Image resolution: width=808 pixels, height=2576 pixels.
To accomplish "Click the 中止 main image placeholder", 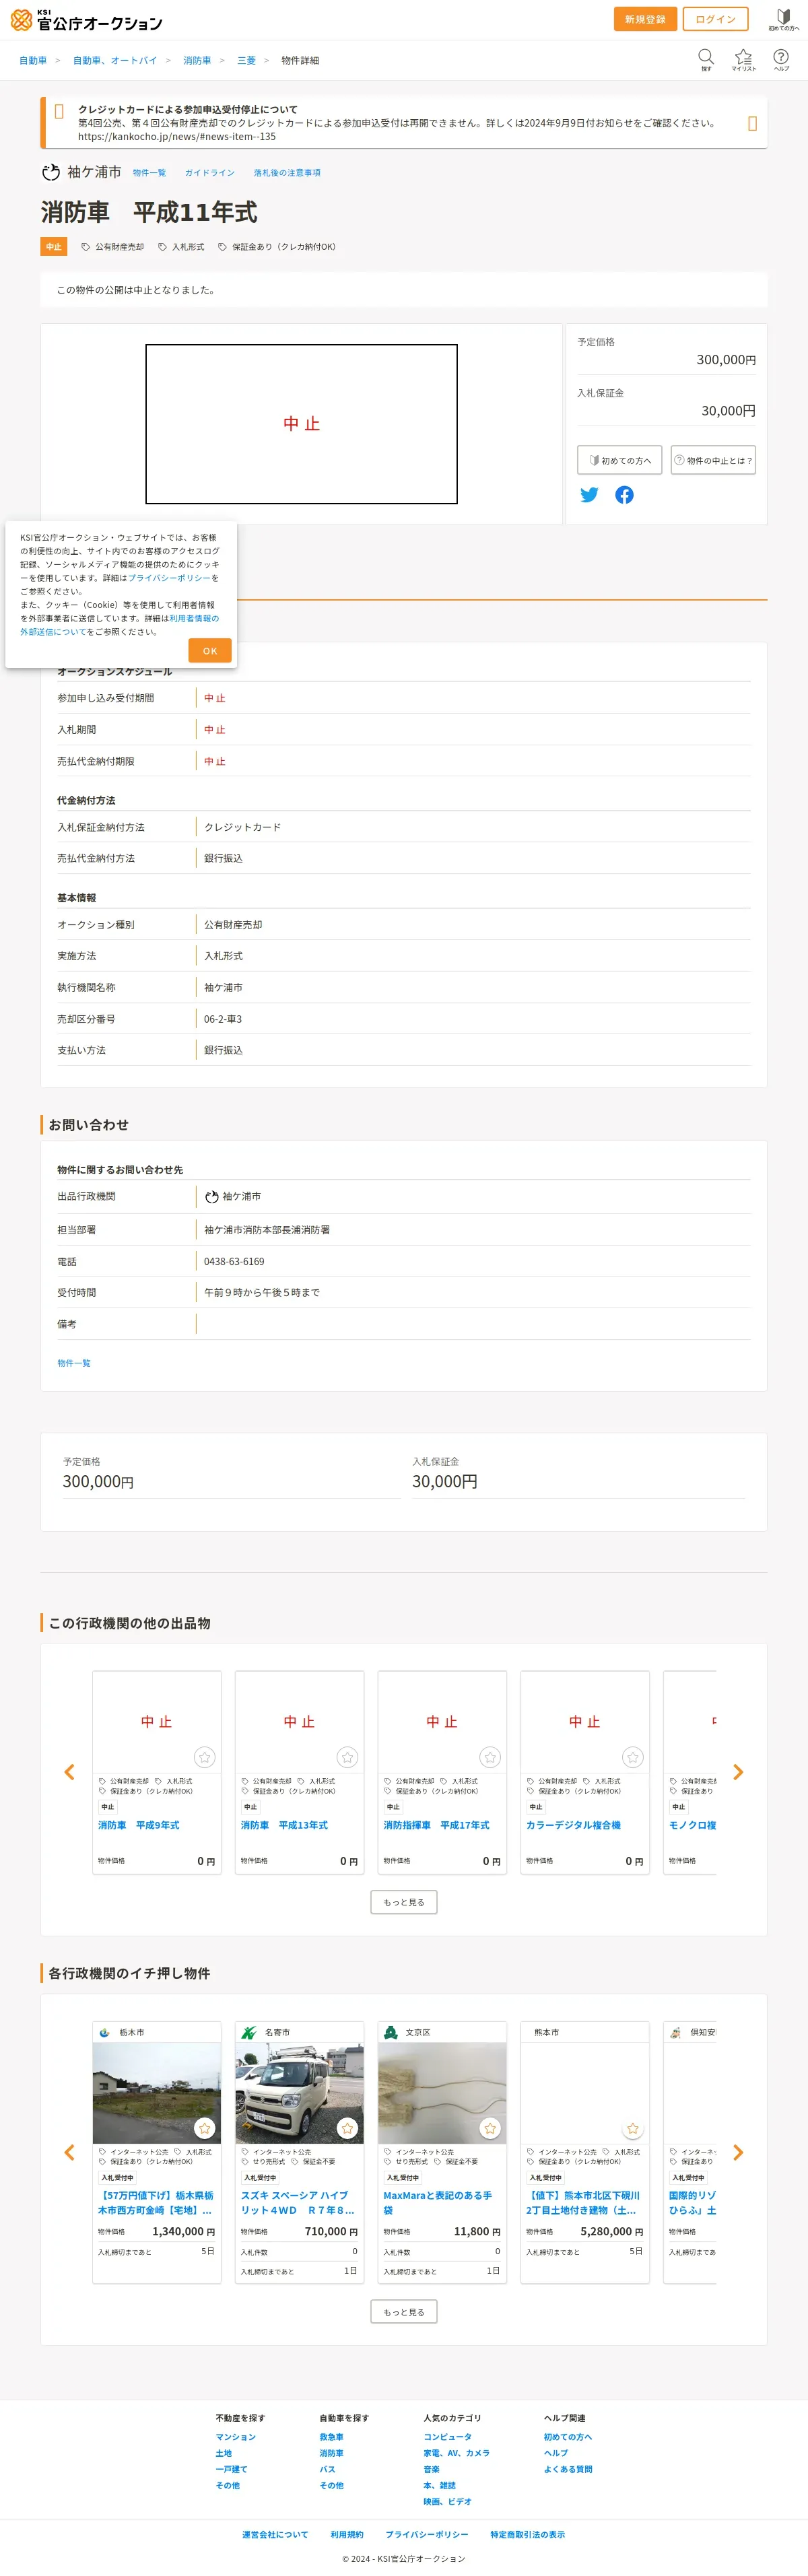I will pyautogui.click(x=301, y=424).
